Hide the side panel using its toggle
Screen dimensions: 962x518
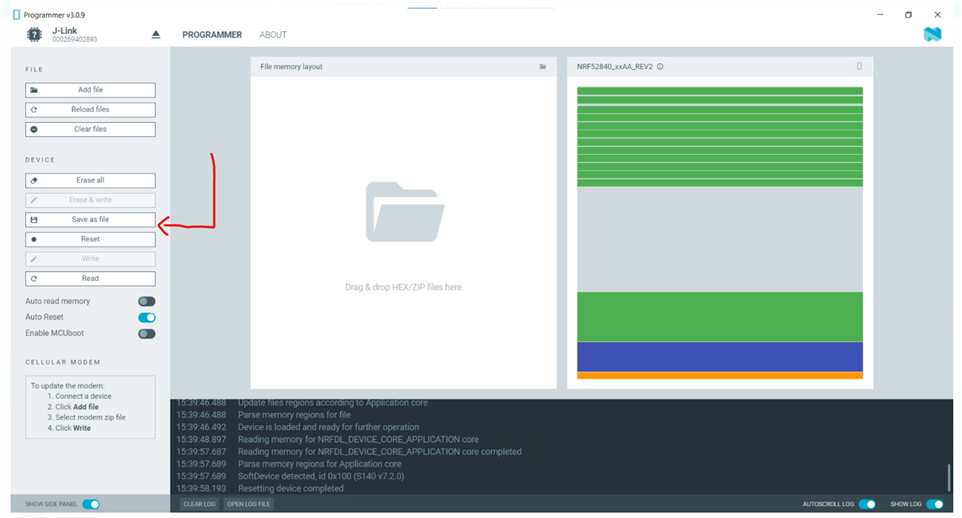(91, 504)
